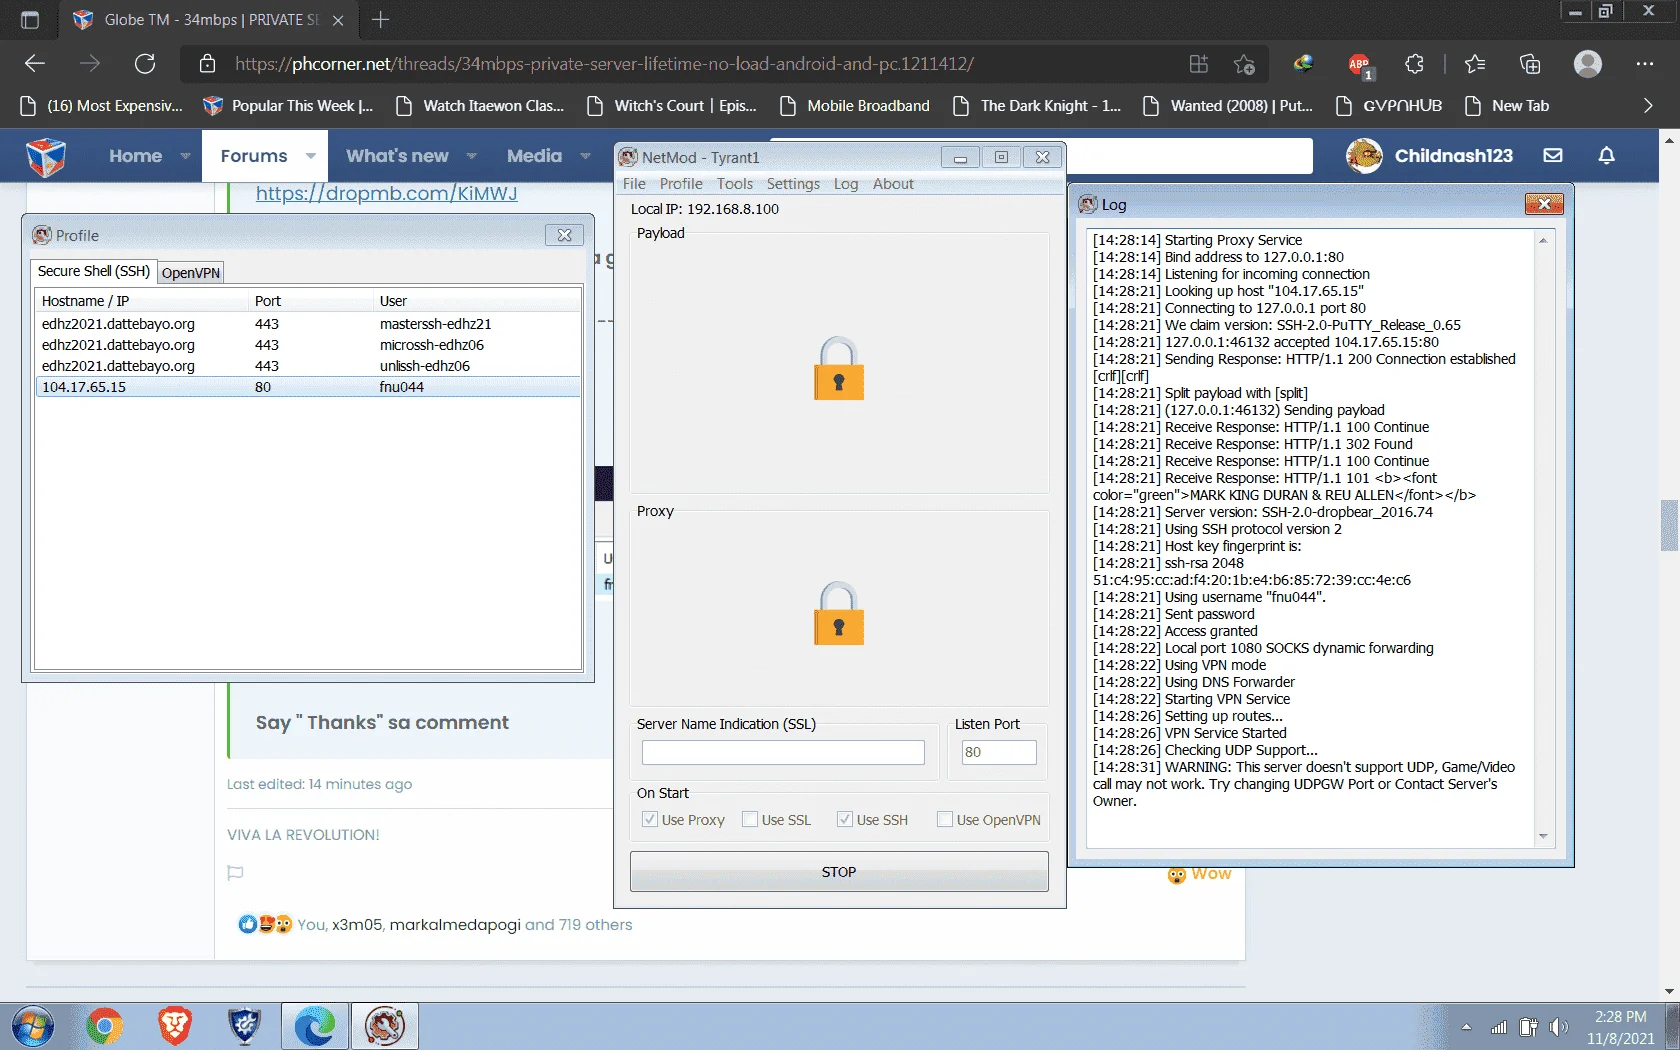Select row with user masterssh-edhz21

point(308,324)
